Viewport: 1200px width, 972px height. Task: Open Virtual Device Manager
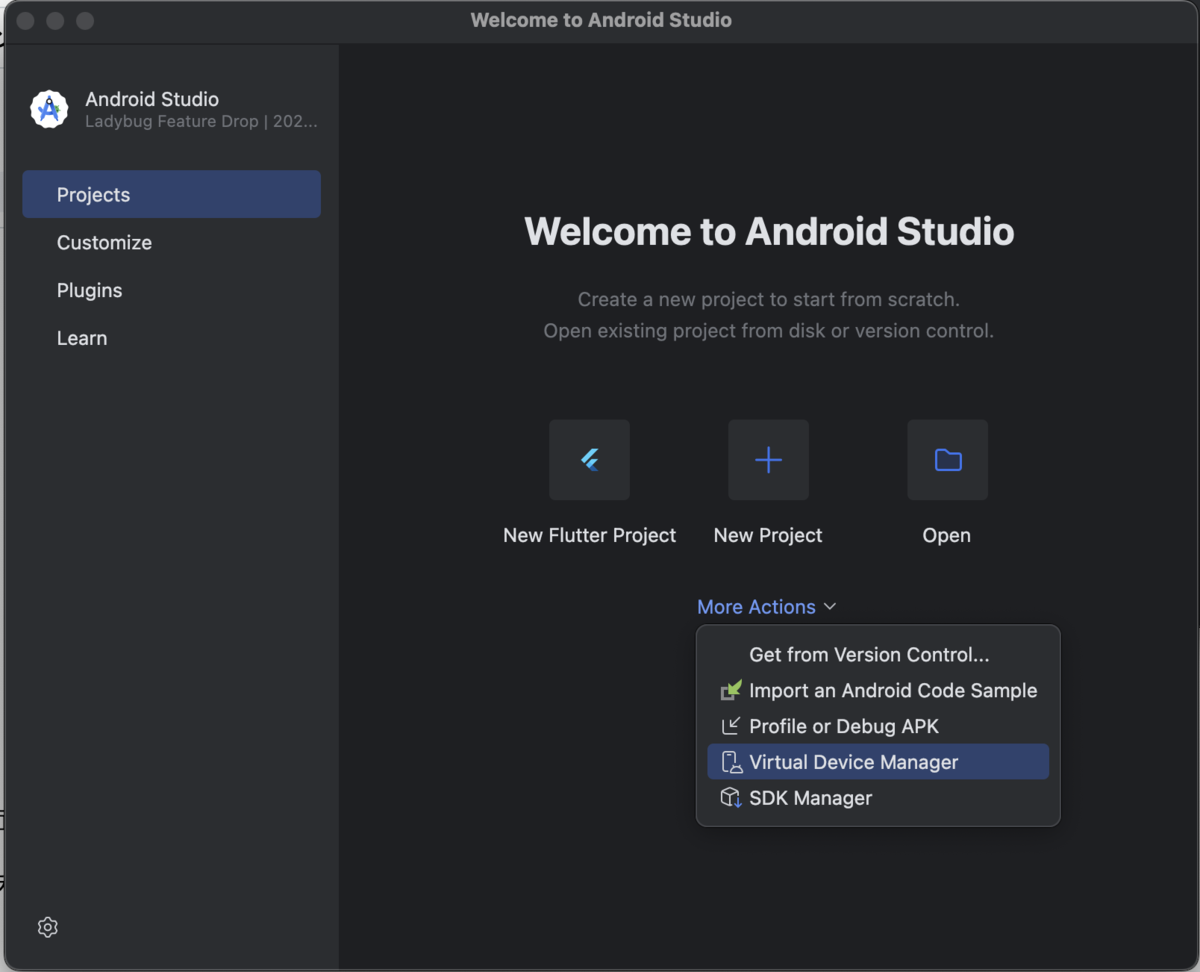coord(878,762)
